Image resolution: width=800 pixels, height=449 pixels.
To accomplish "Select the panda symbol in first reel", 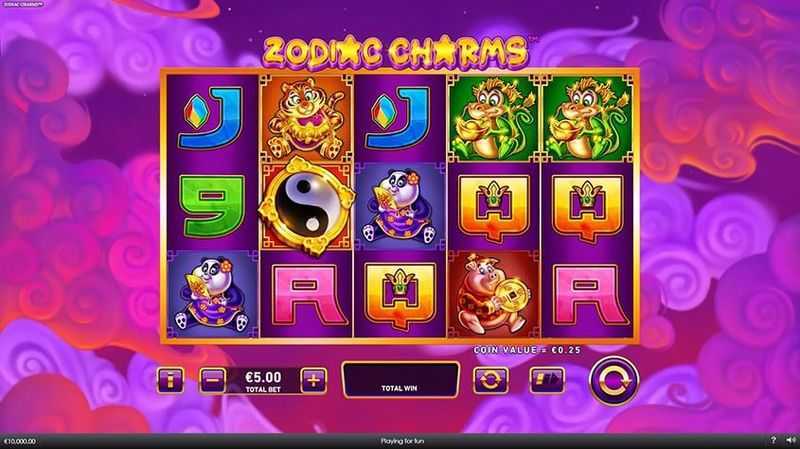I will 212,294.
